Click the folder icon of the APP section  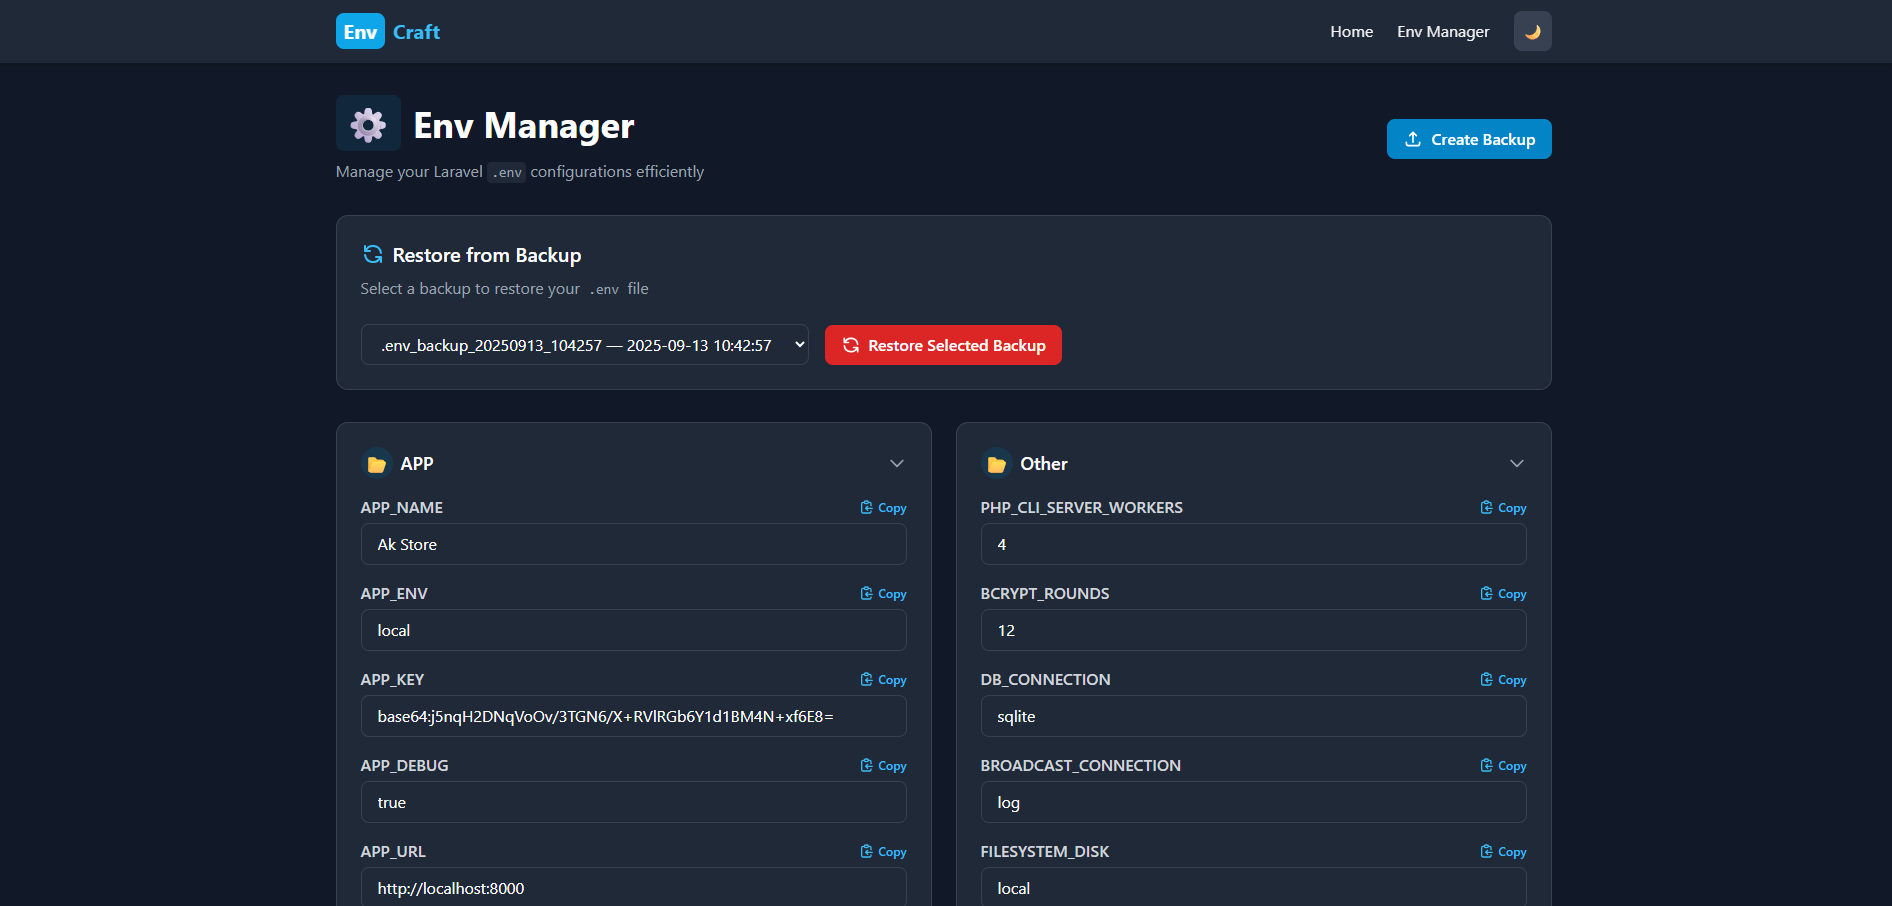tap(376, 463)
